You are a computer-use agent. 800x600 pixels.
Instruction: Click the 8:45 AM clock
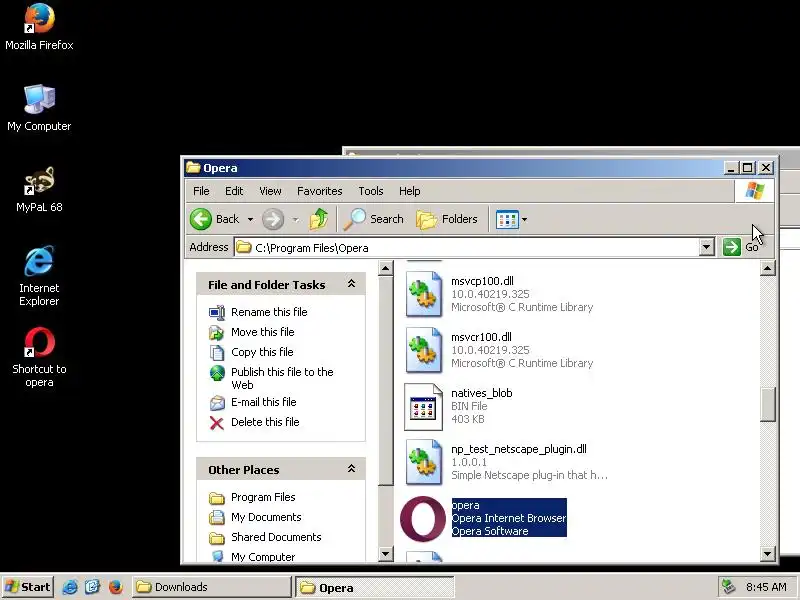point(766,587)
